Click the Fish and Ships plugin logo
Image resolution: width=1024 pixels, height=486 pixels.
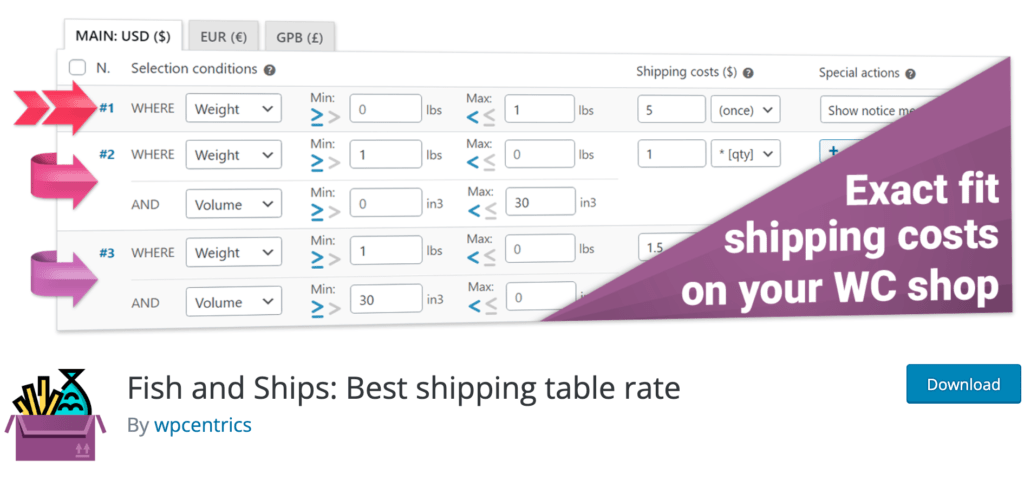point(55,415)
